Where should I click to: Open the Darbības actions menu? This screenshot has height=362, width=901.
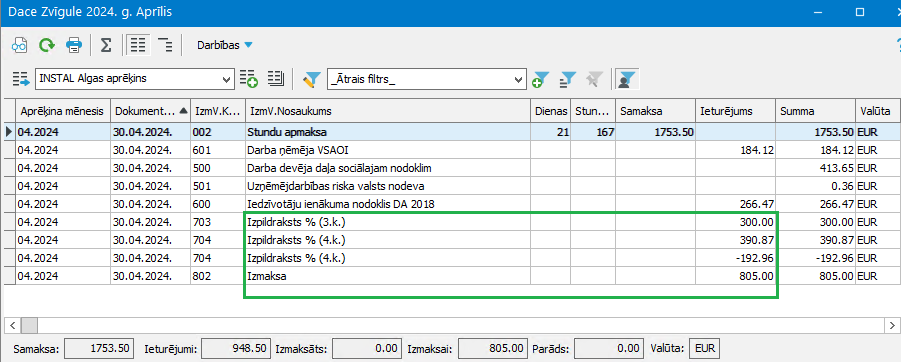(224, 45)
